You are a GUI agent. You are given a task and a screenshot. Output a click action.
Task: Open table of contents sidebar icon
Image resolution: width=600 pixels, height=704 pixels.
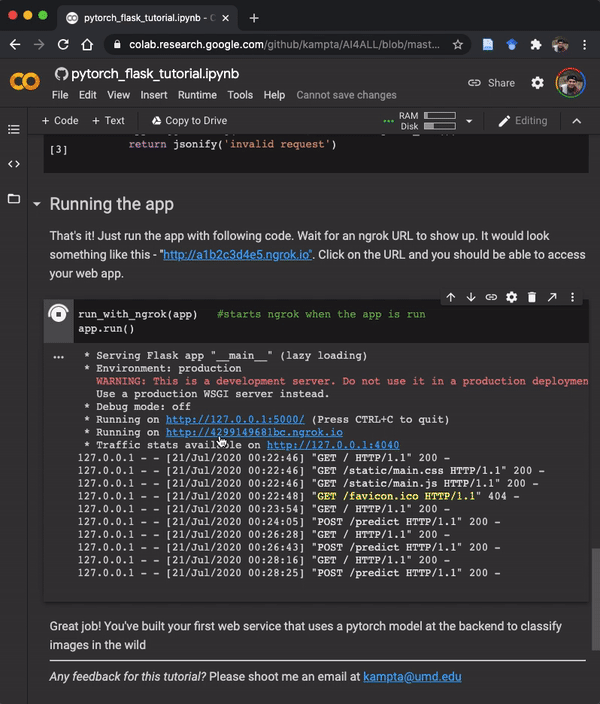[14, 130]
